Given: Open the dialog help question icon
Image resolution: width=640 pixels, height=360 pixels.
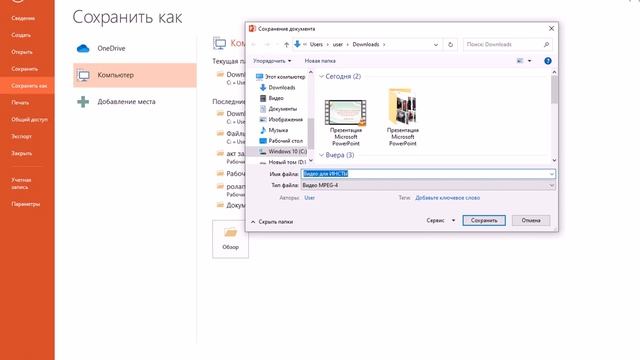Looking at the screenshot, I should click(x=548, y=61).
